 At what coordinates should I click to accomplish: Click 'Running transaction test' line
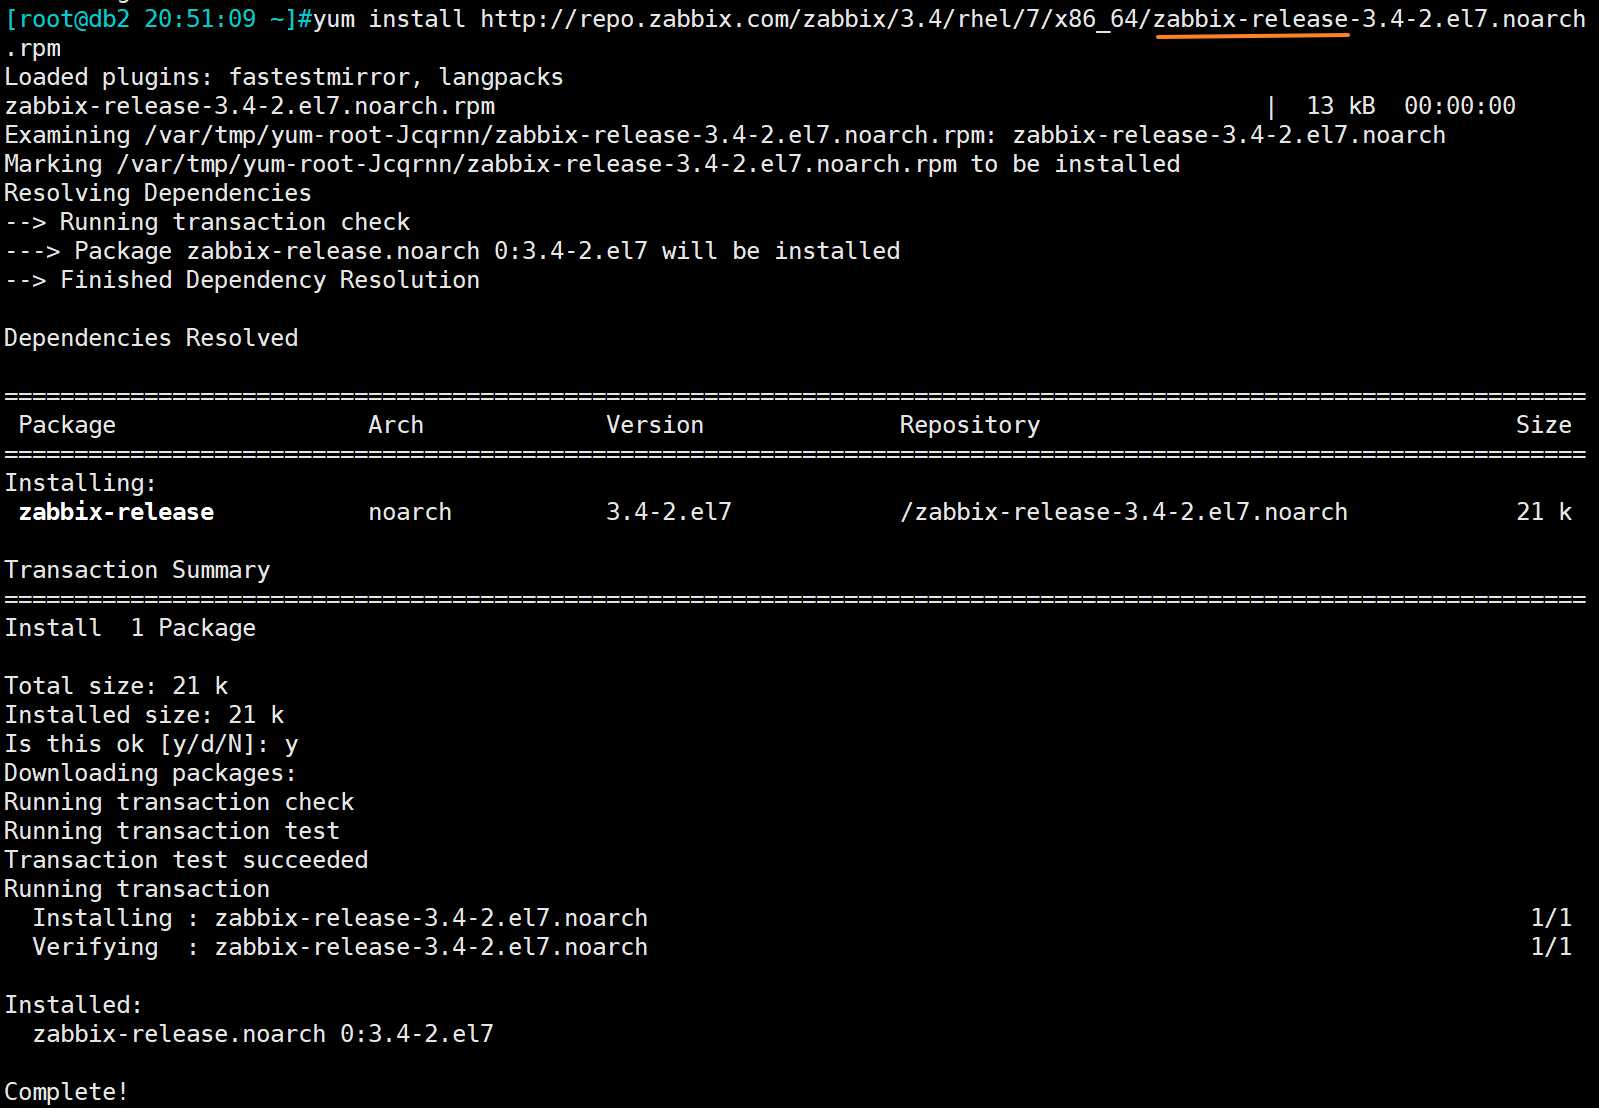coord(172,831)
